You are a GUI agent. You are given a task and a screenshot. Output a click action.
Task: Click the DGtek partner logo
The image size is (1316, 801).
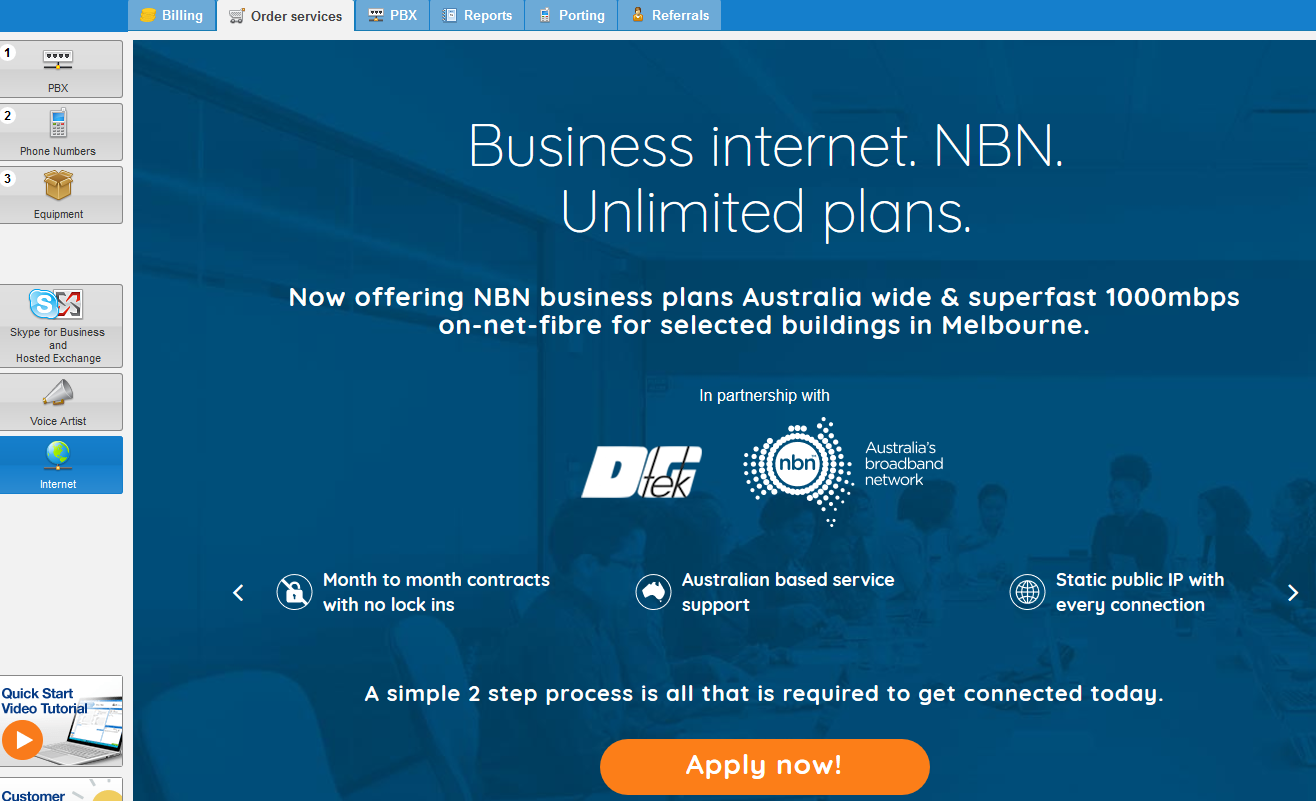point(641,472)
